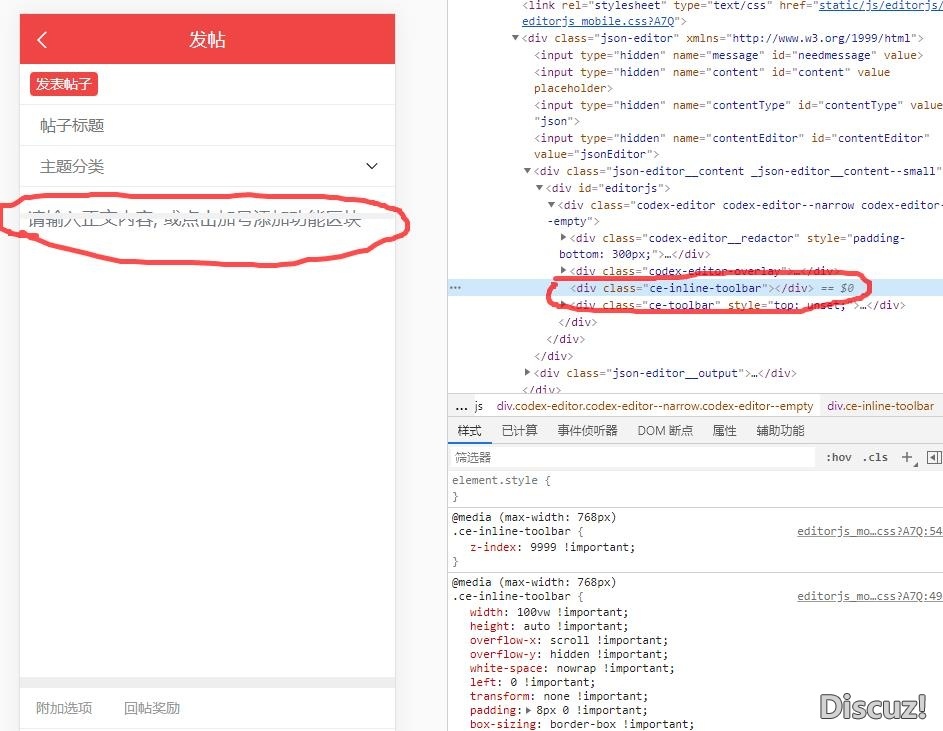The width and height of the screenshot is (943, 731).
Task: Click the ellipsis beside the selected DOM node
Action: (455, 288)
